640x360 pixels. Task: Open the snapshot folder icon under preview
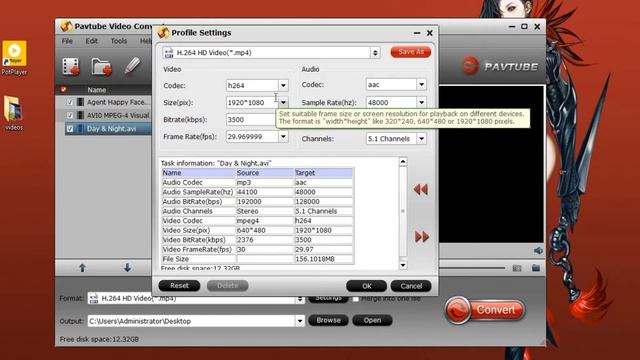(536, 268)
